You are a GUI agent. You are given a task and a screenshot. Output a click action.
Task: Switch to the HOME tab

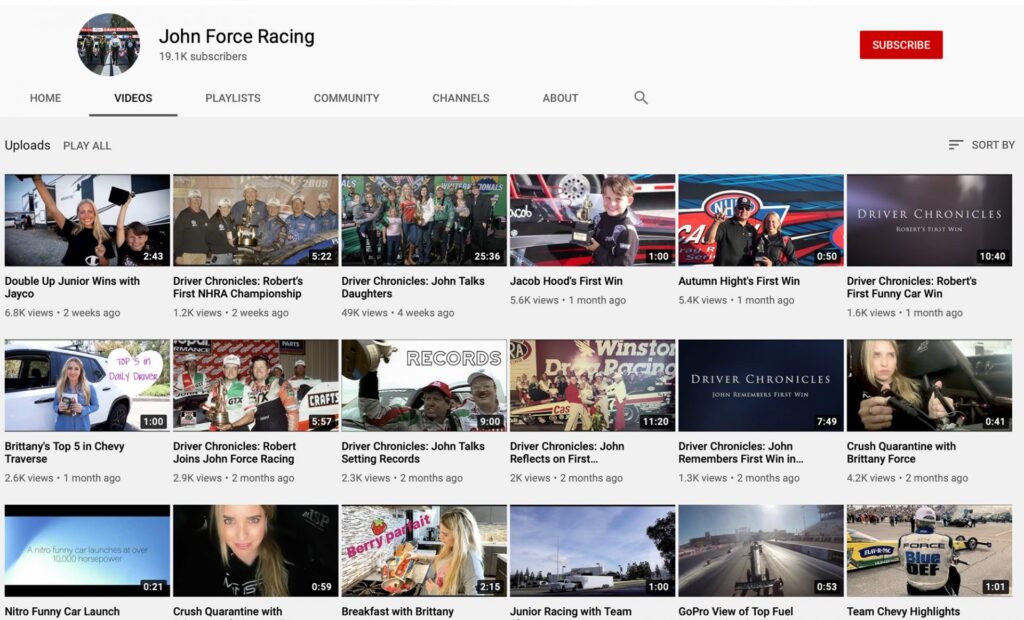point(44,98)
